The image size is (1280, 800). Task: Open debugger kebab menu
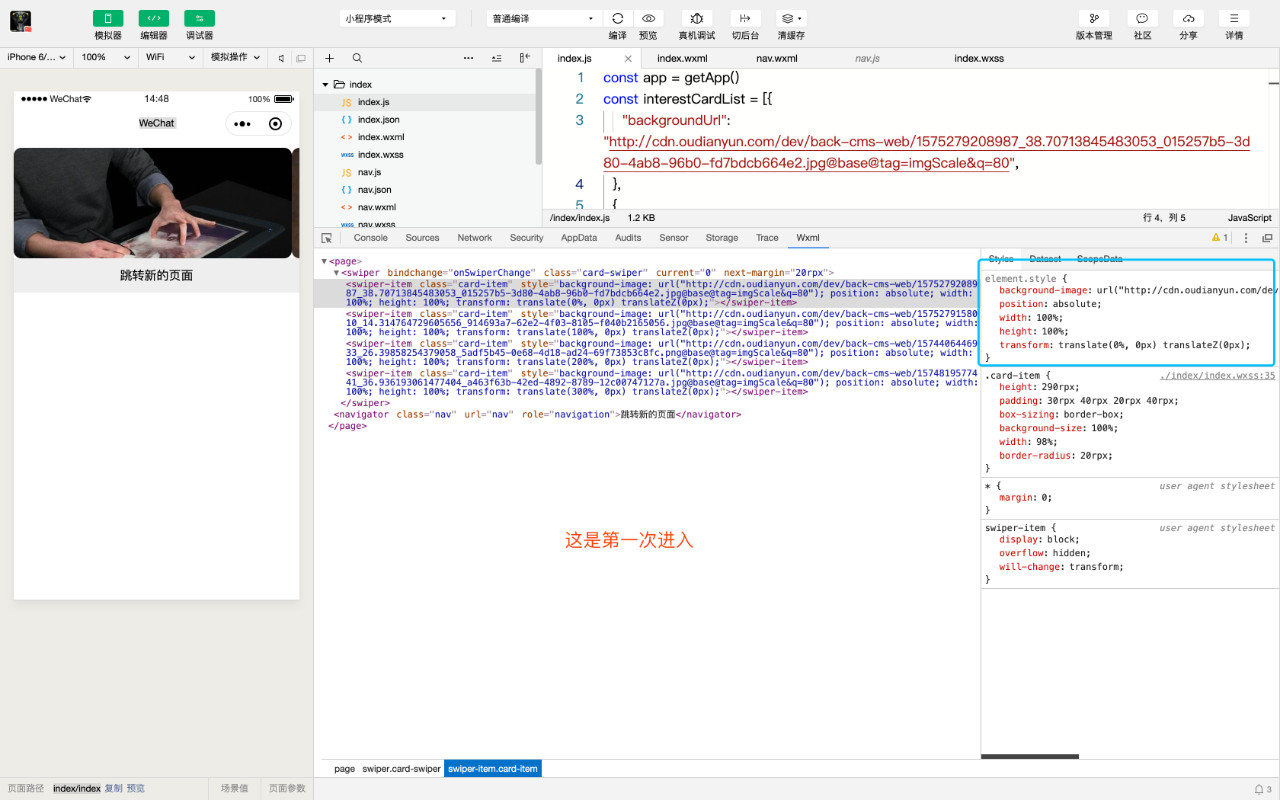pyautogui.click(x=1246, y=238)
